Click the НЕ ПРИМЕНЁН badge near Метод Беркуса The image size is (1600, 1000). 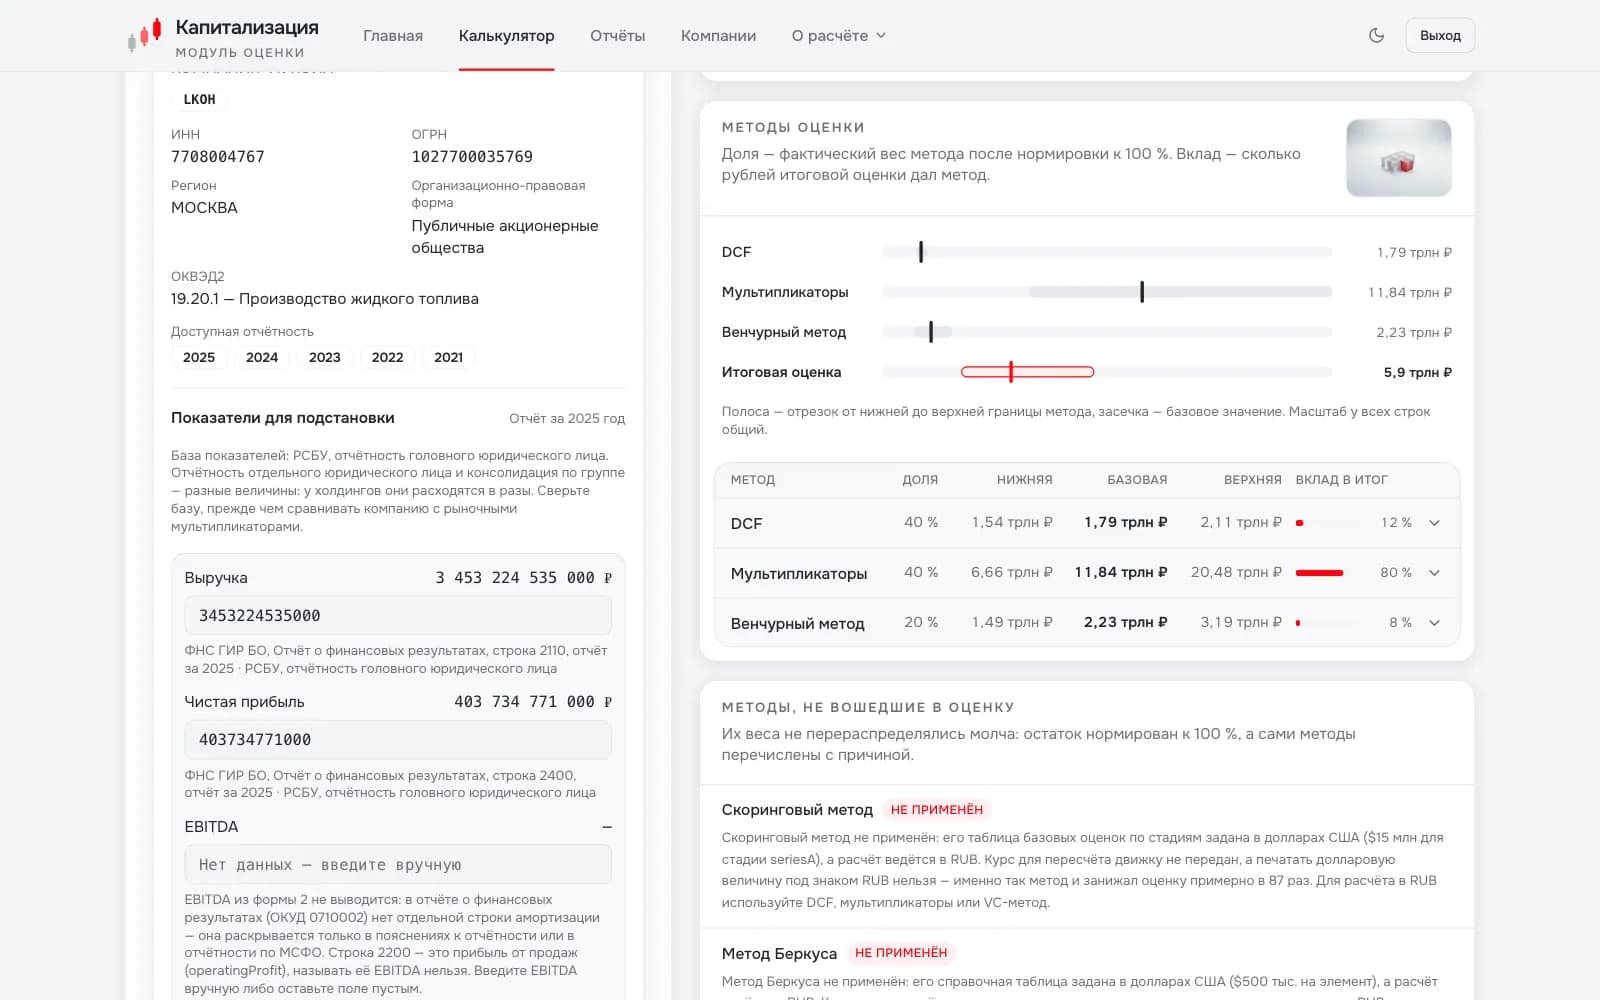click(901, 953)
